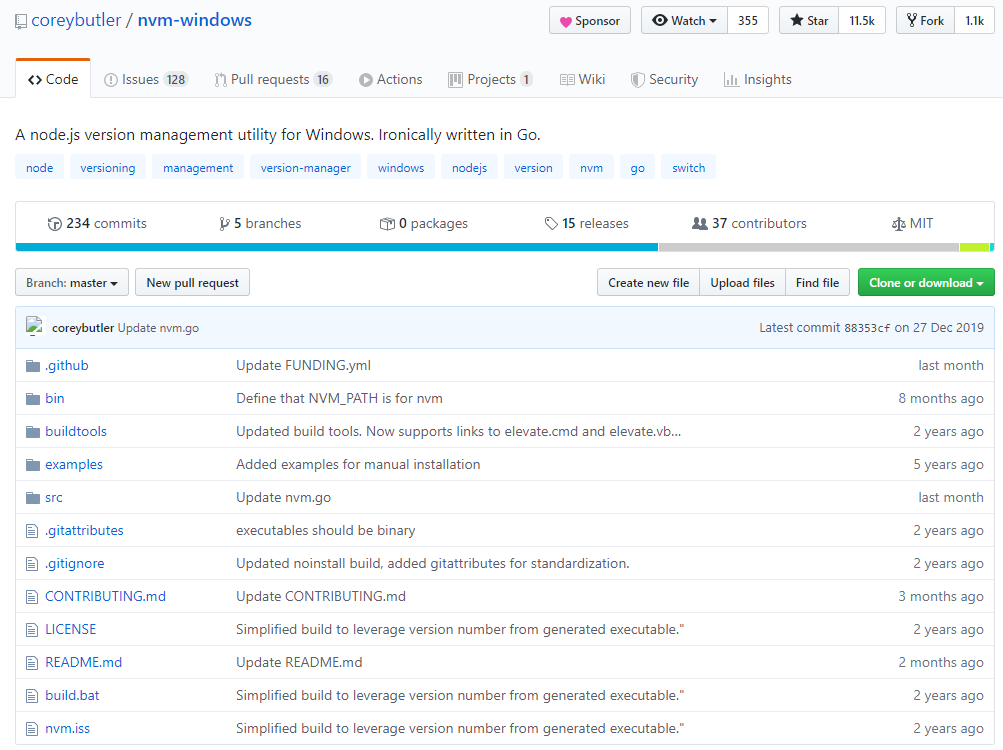This screenshot has width=1003, height=750.
Task: Click the coreybutler avatar in the commit bar
Action: (35, 326)
